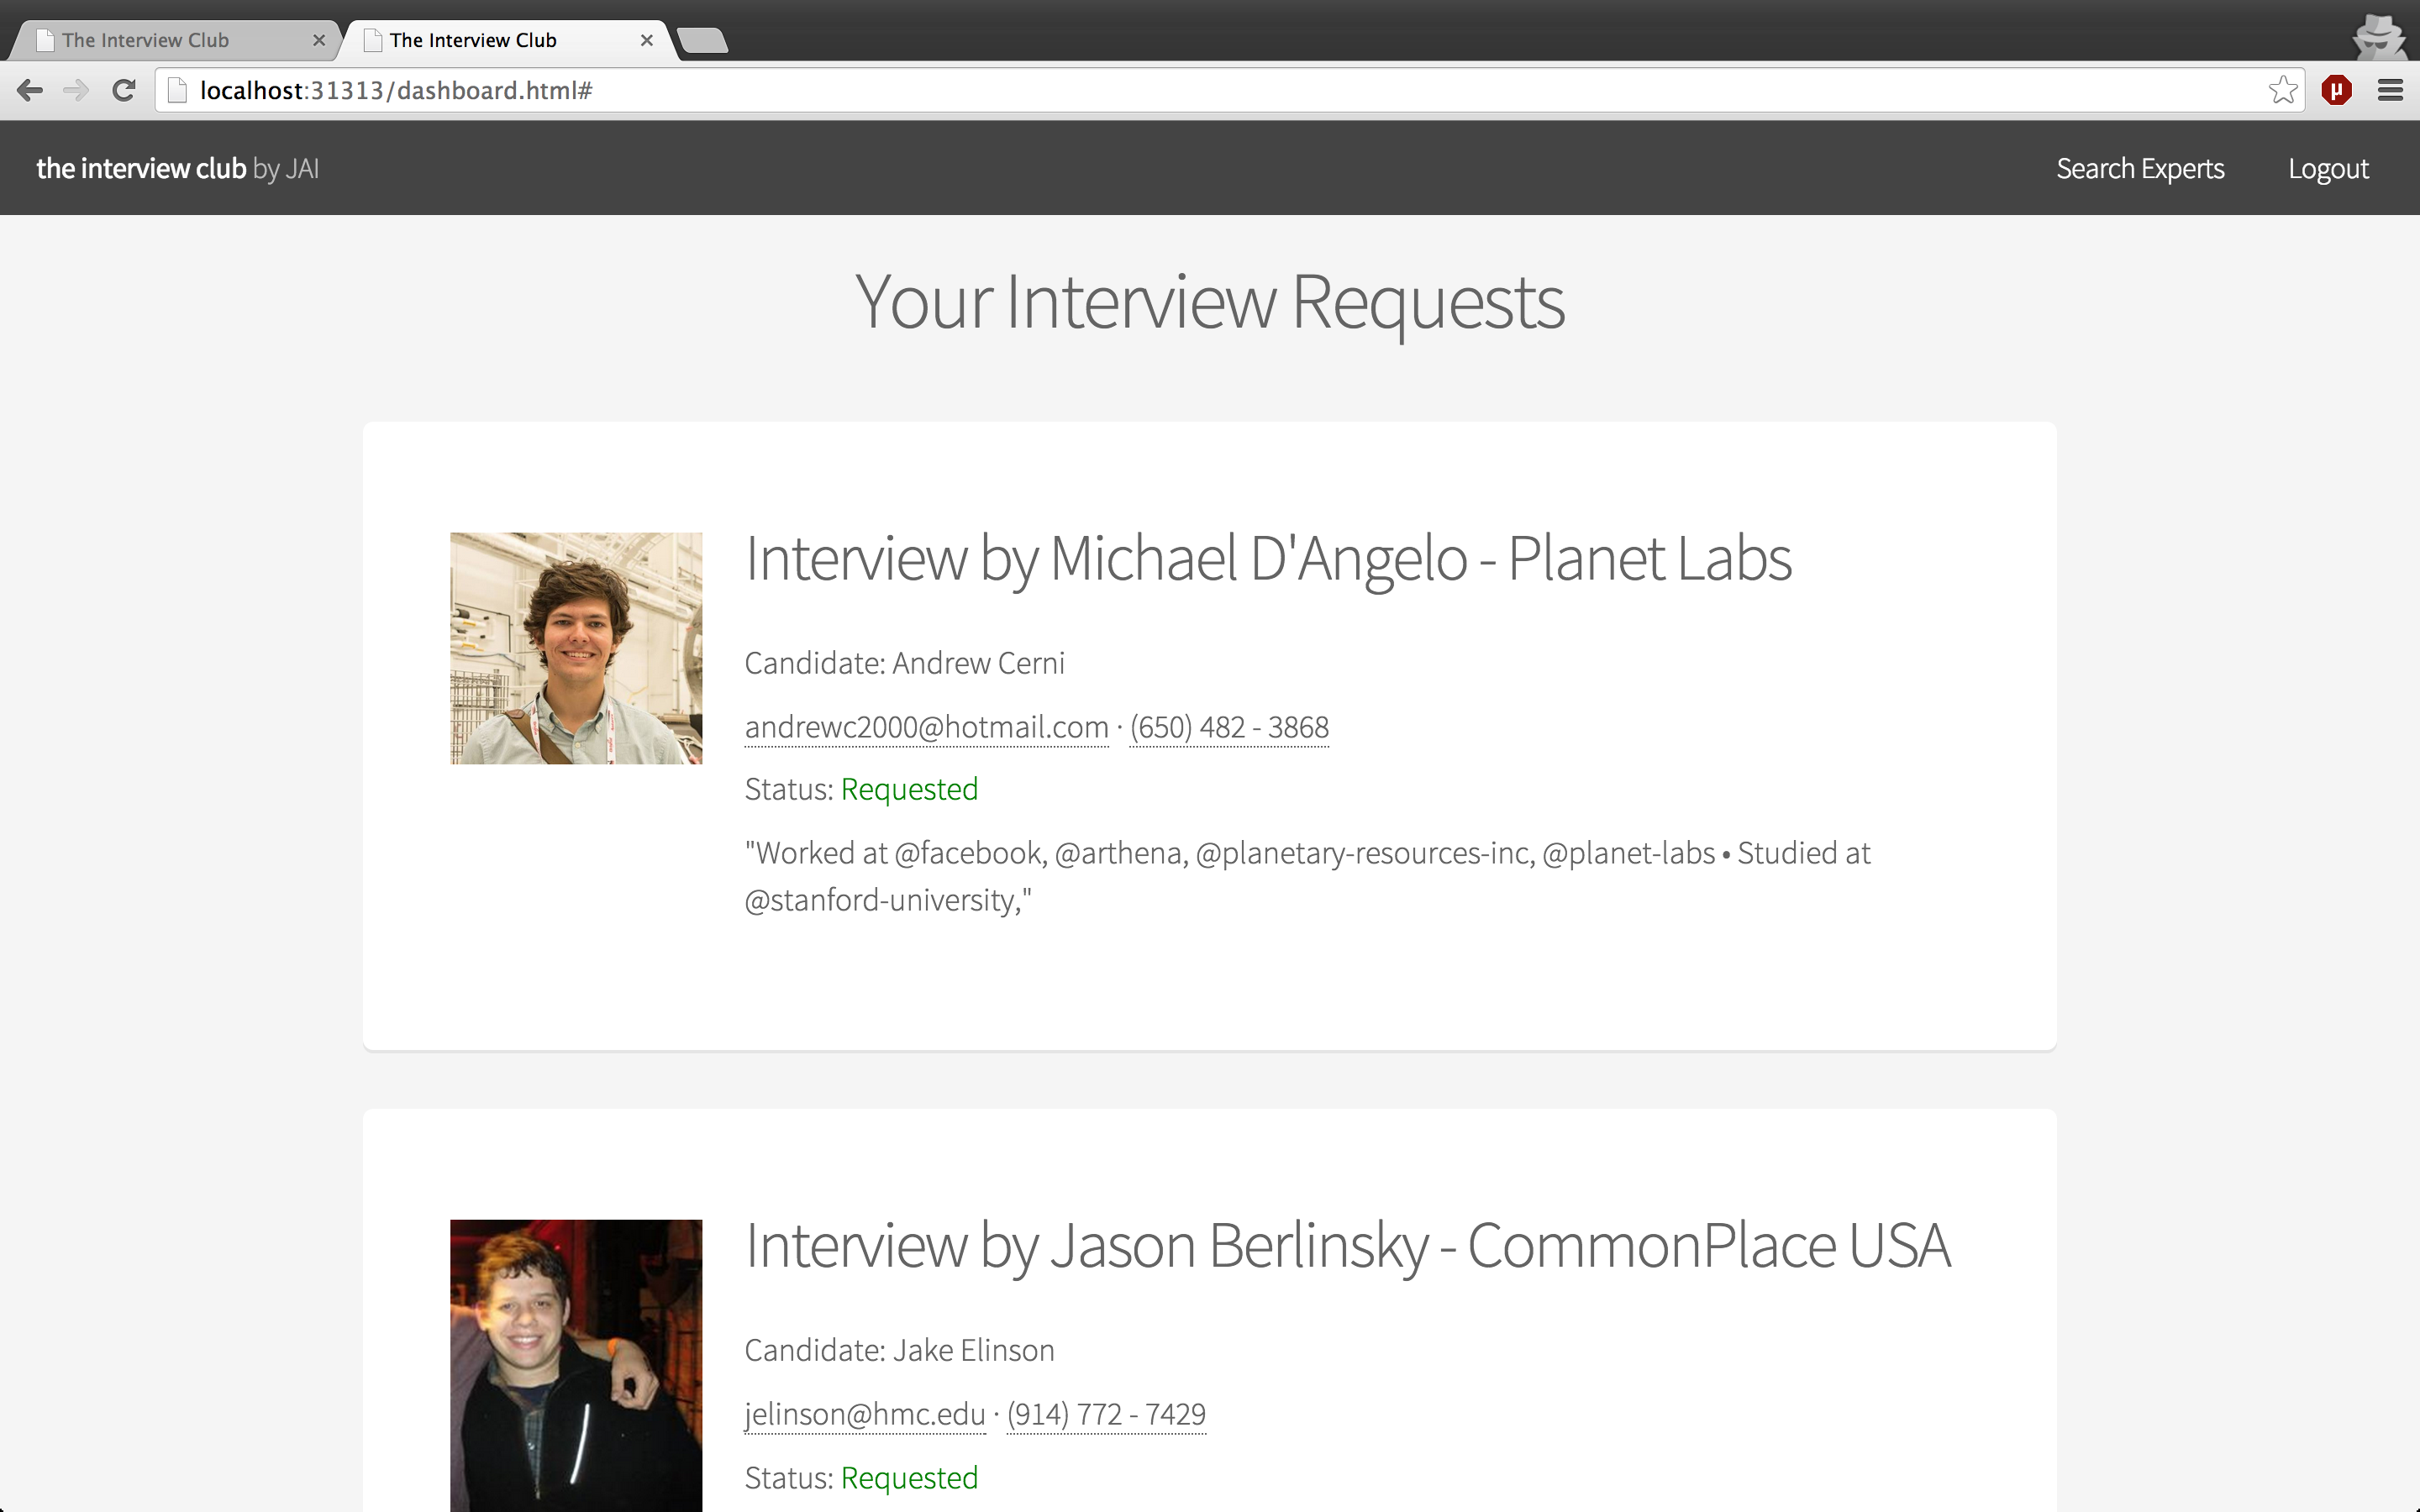Open the uBlock extension icon

pyautogui.click(x=2336, y=91)
